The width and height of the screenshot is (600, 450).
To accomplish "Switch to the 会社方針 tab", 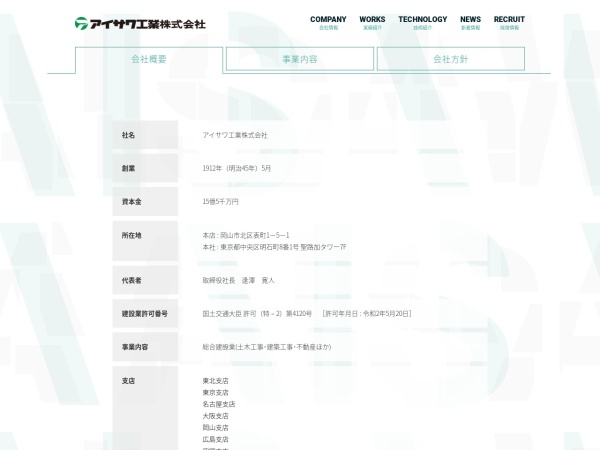I will (450, 59).
